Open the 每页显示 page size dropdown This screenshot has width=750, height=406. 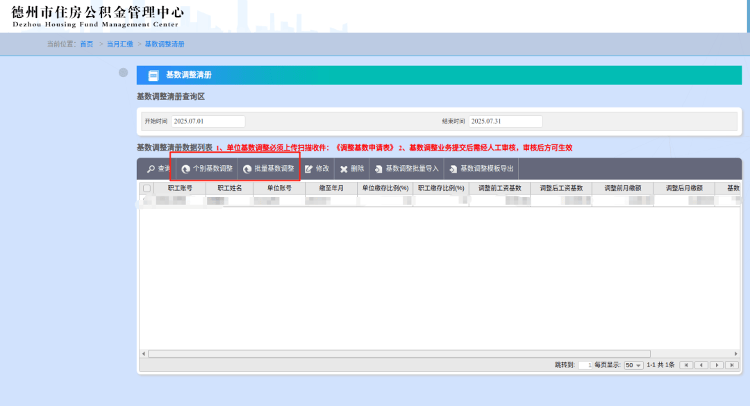(x=633, y=365)
